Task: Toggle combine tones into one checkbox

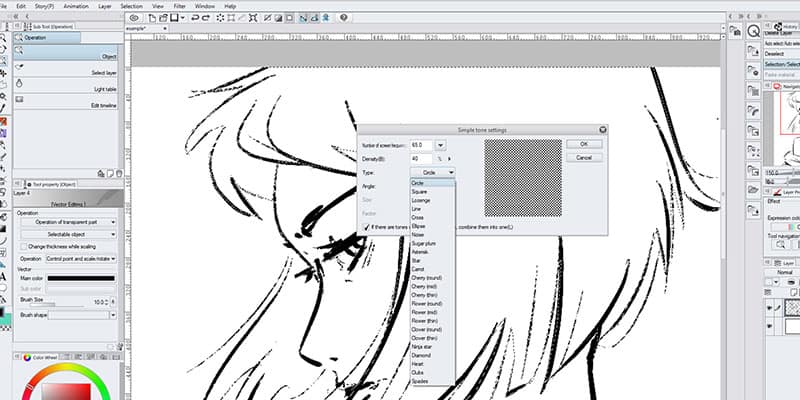Action: coord(366,227)
